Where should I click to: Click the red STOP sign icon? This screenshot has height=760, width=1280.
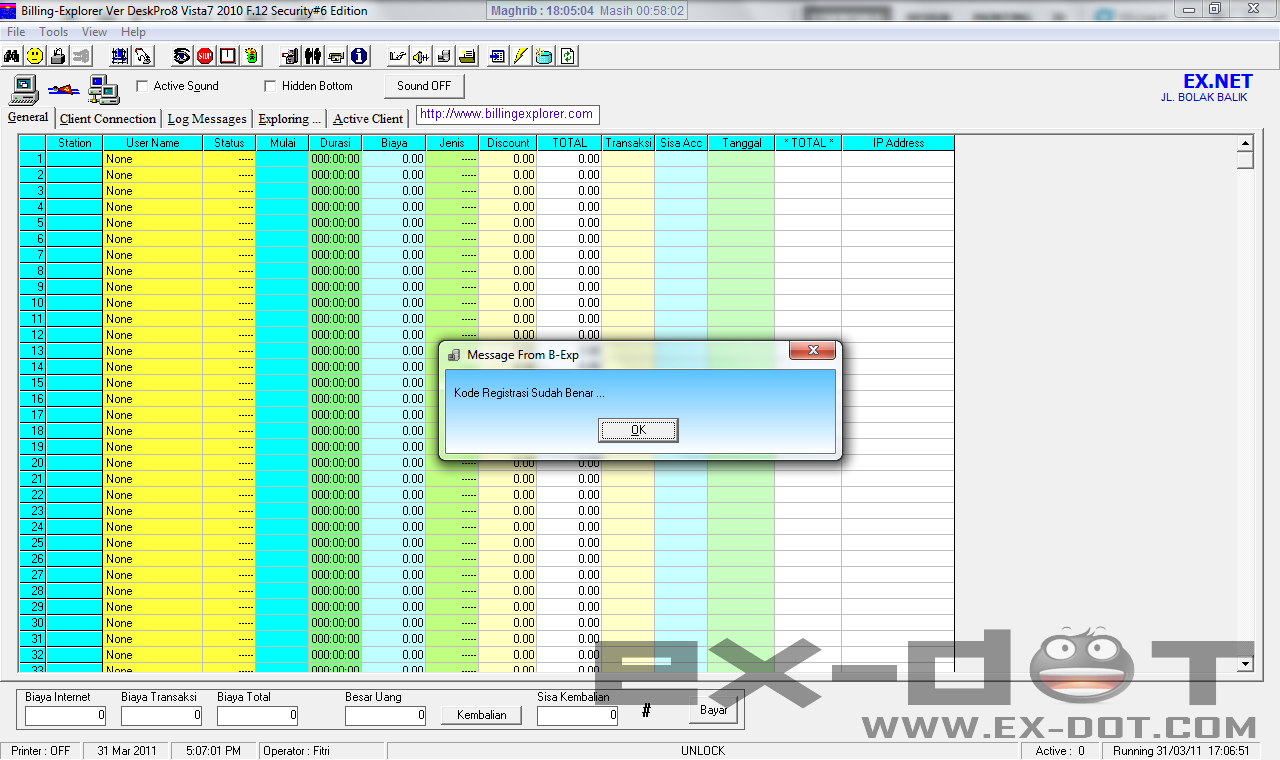204,55
